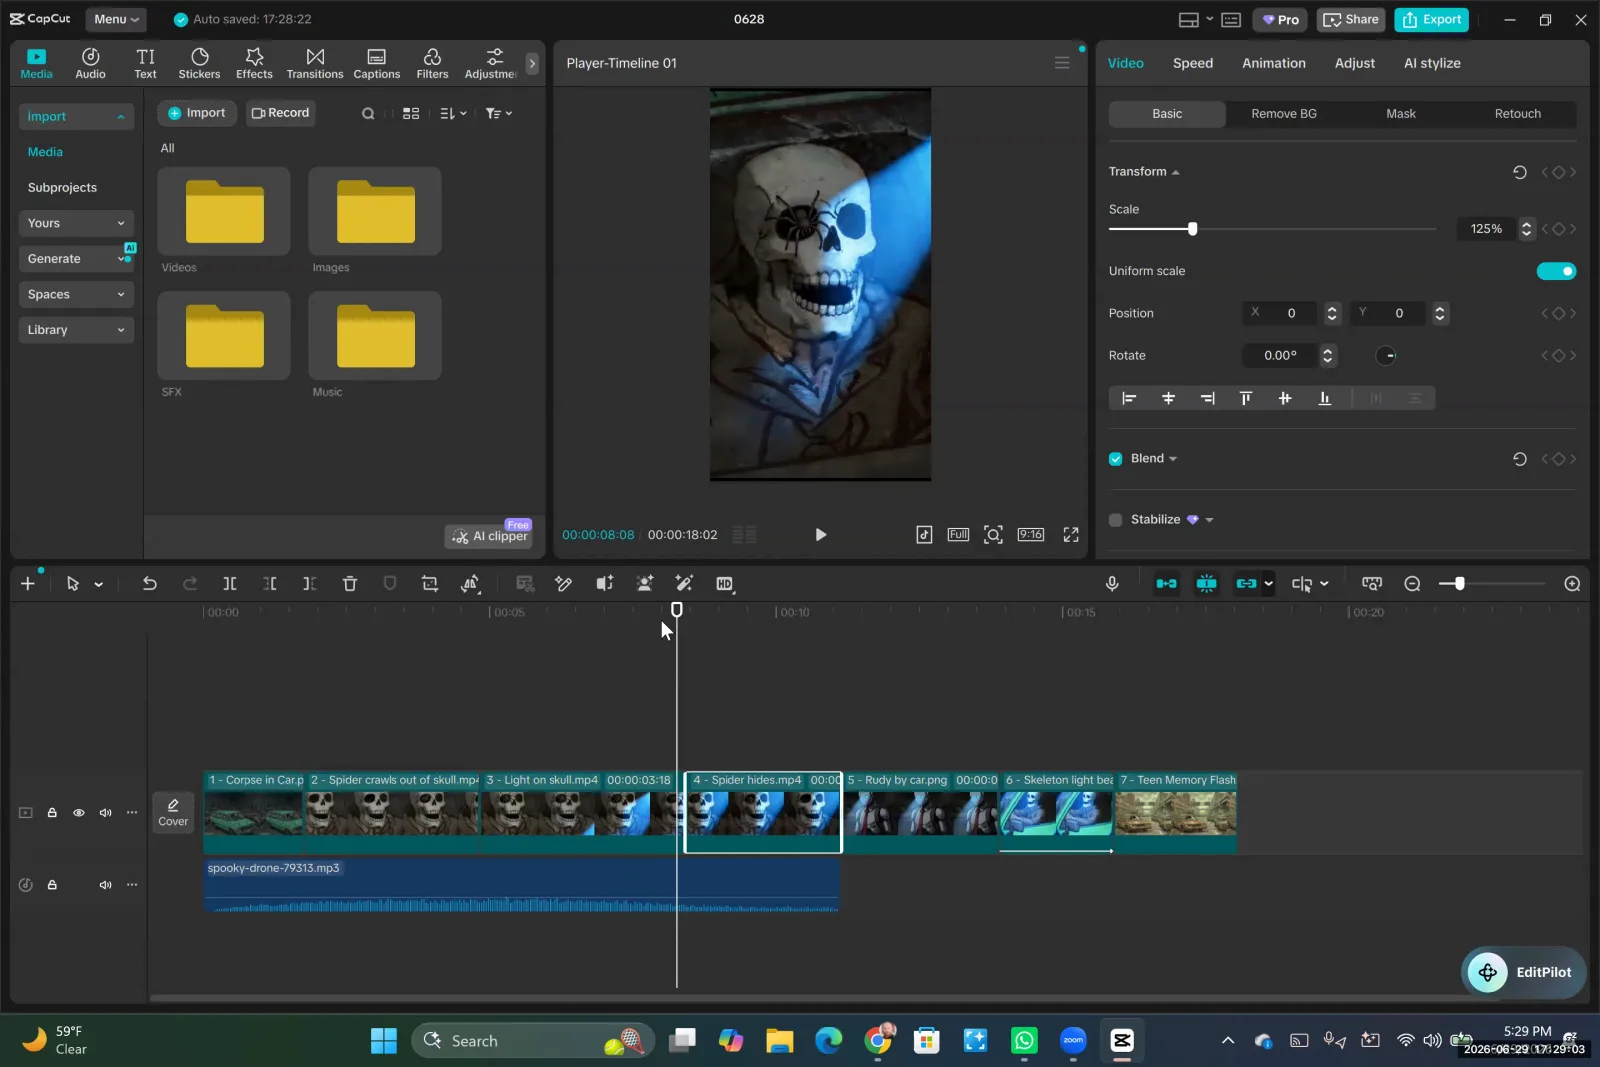1600x1067 pixels.
Task: Switch to the Speed tab
Action: 1192,63
